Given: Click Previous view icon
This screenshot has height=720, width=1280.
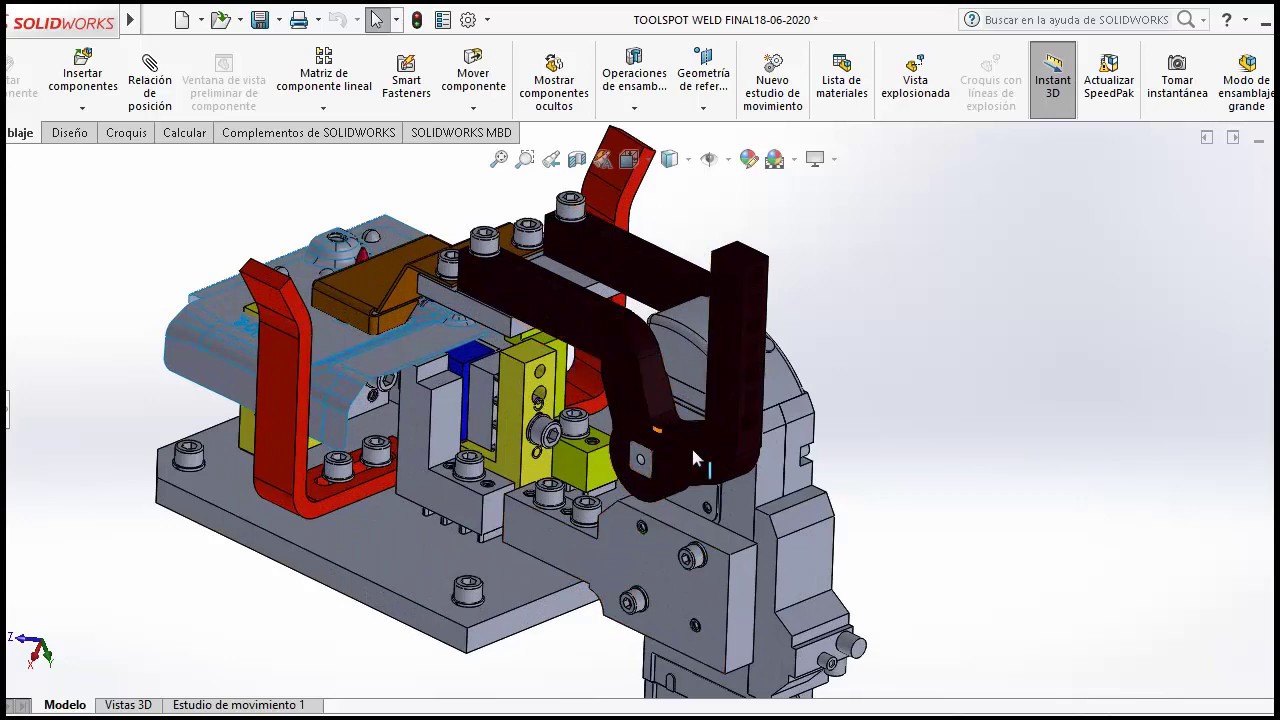Looking at the screenshot, I should click(x=551, y=159).
